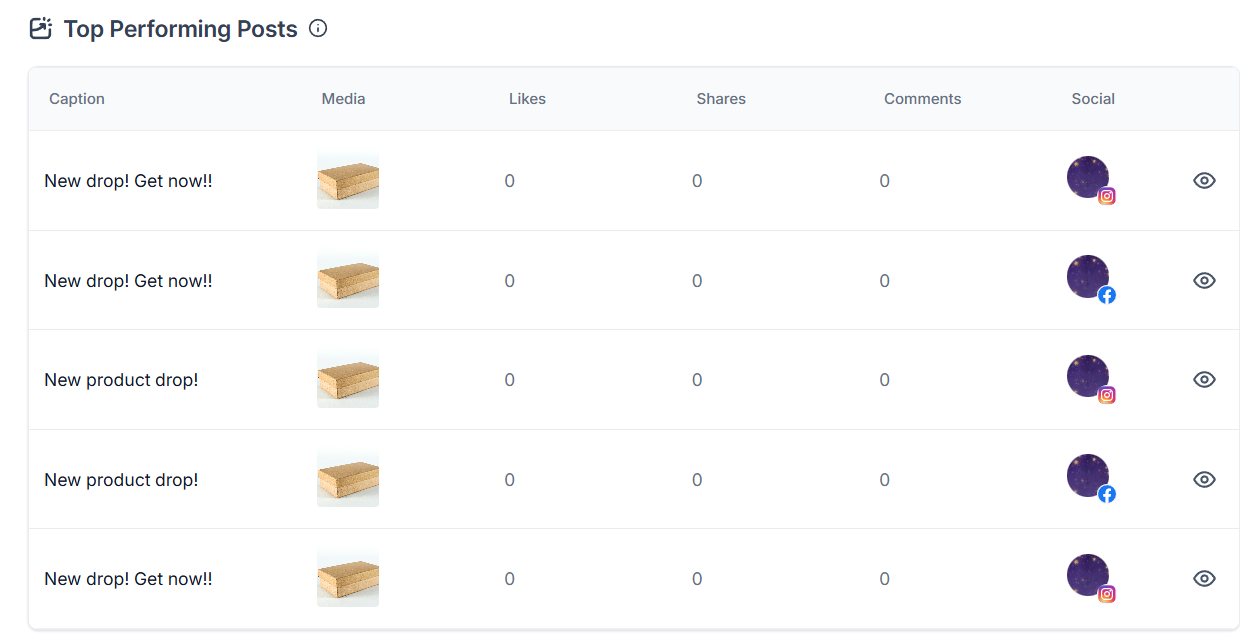Open the Facebook account avatar in the fourth row
The width and height of the screenshot is (1250, 643).
click(x=1088, y=476)
